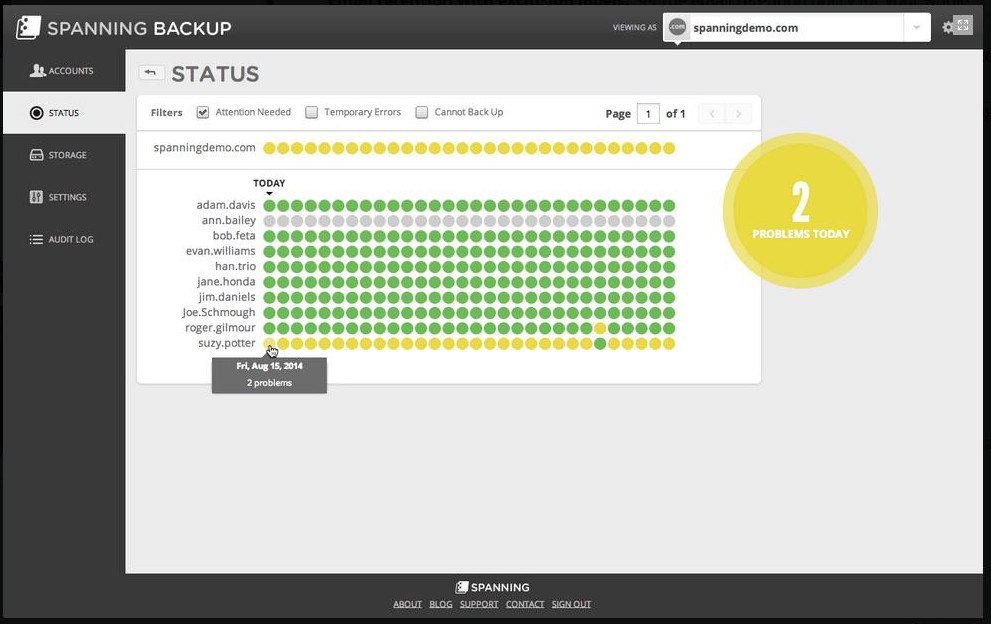
Task: Open the gear settings icon in header
Action: 948,27
